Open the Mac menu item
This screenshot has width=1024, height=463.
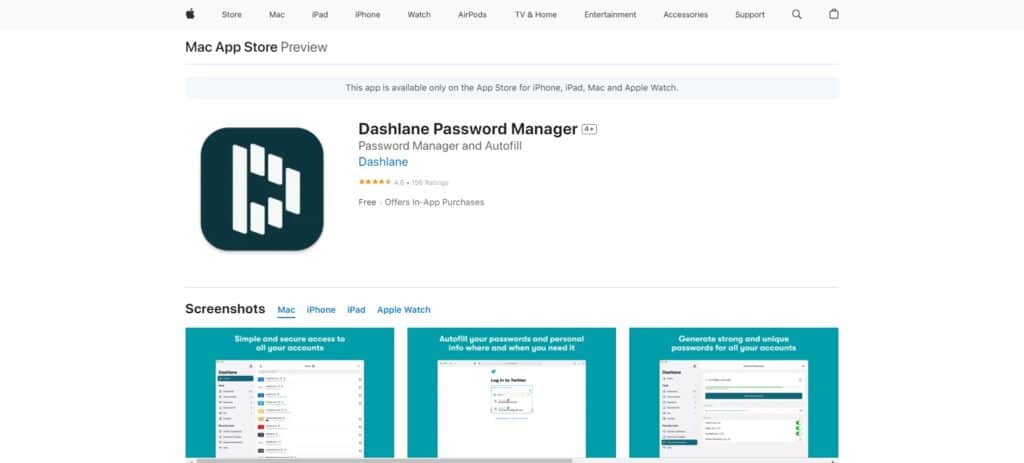[x=277, y=14]
